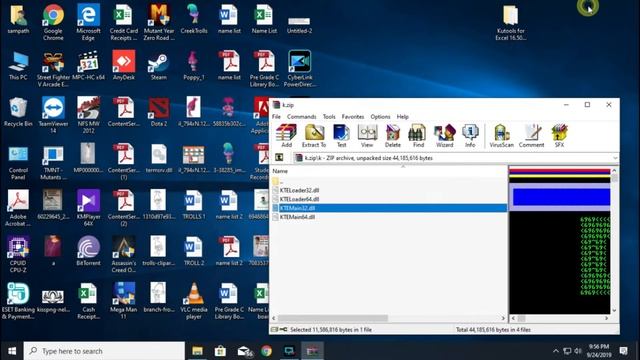Click the View file toolbar icon
This screenshot has width=640, height=360.
pos(367,136)
